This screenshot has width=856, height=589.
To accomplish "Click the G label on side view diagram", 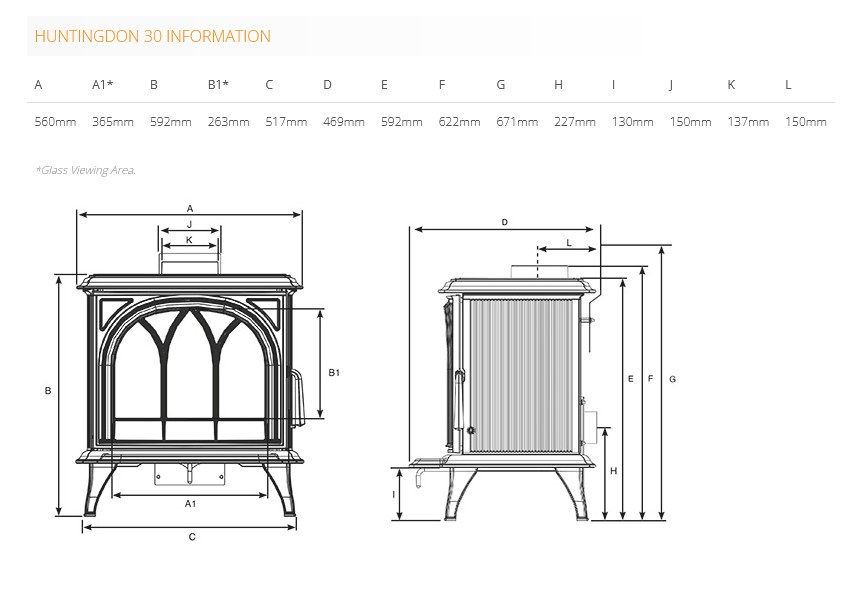I will (x=673, y=380).
